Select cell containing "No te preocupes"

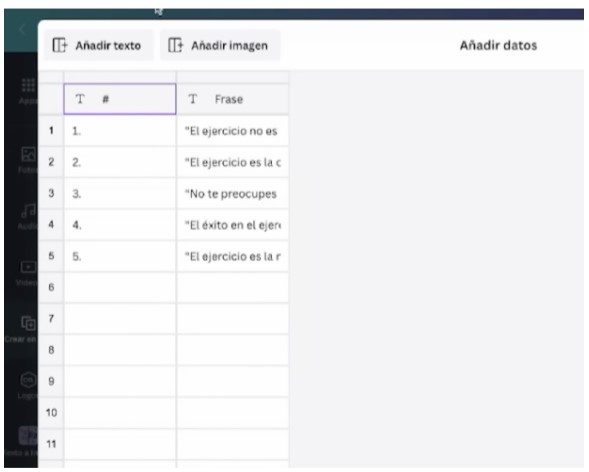tap(233, 194)
